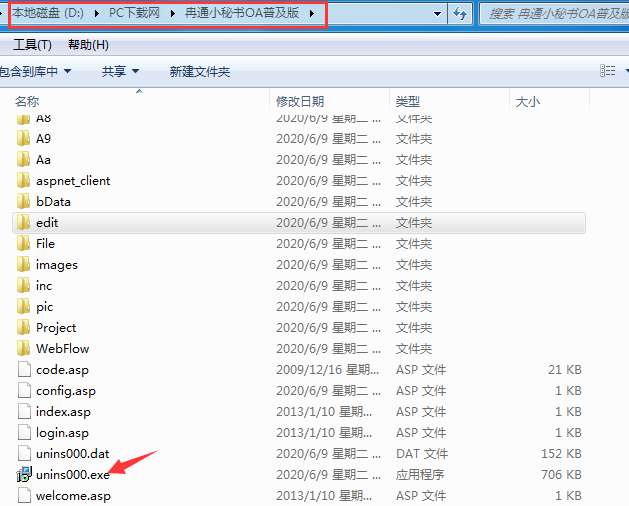Click 本地磁盘 (D:) in the breadcrumb
The height and width of the screenshot is (506, 629).
point(48,13)
